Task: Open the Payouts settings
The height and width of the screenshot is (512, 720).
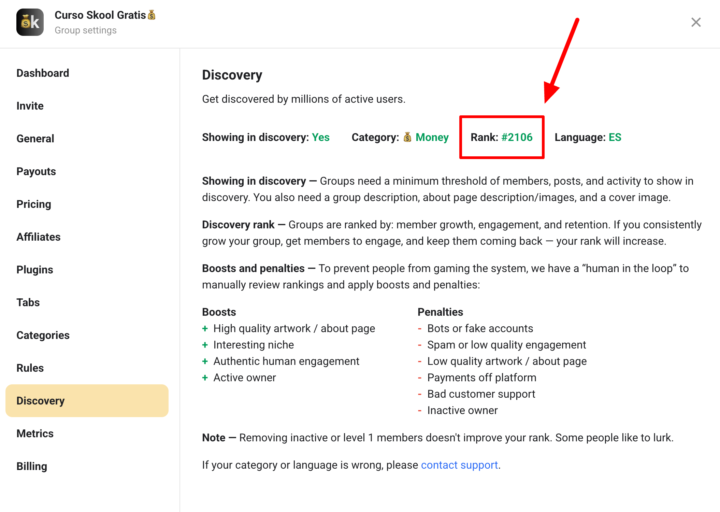Action: click(x=36, y=172)
